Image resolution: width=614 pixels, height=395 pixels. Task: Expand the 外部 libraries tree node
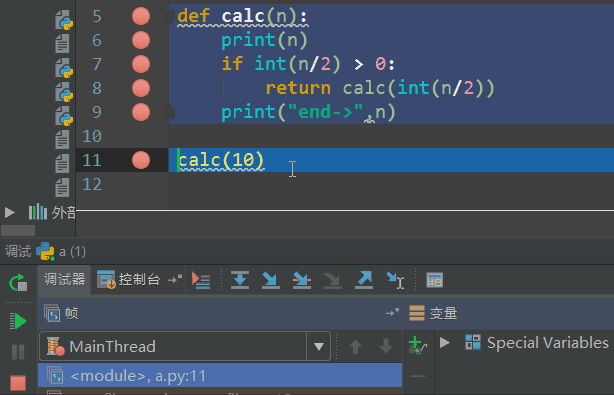(x=9, y=212)
